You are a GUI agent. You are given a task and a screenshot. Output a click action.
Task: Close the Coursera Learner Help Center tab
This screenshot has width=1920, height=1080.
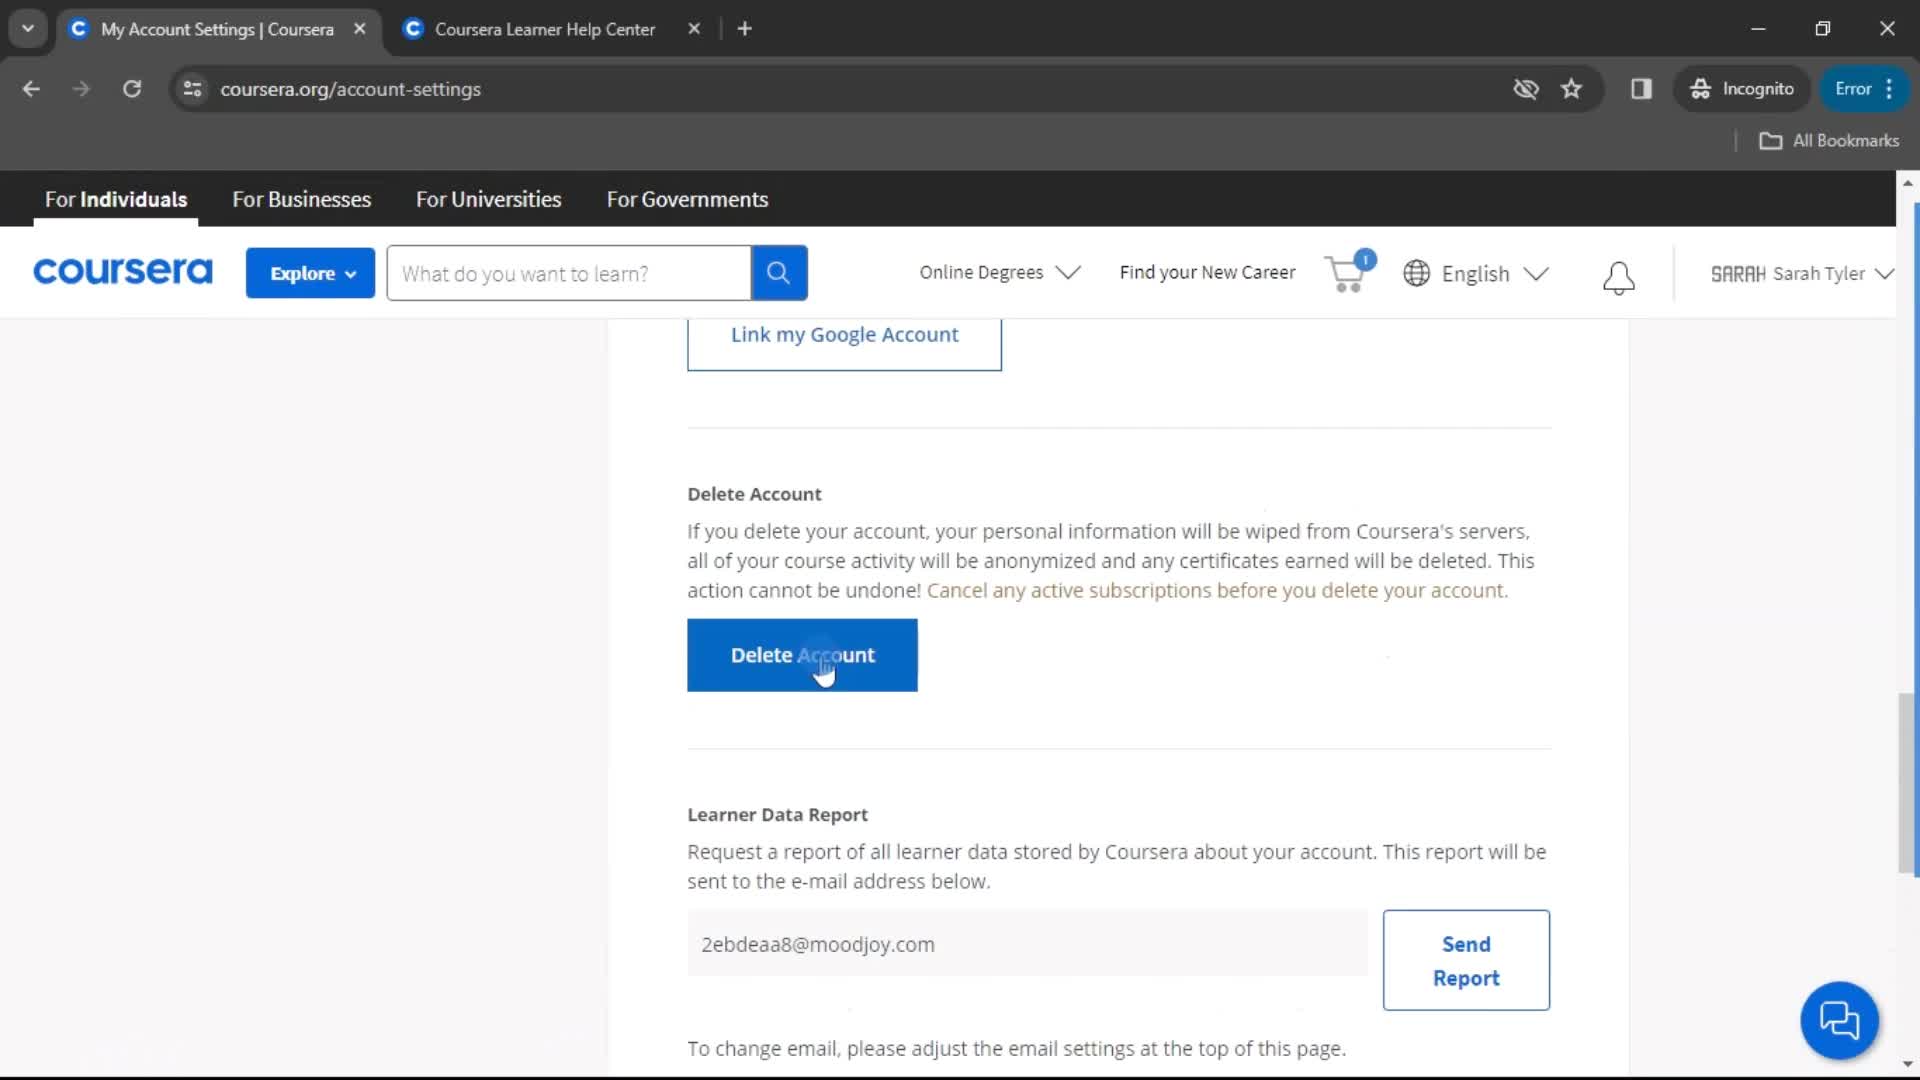pos(694,29)
